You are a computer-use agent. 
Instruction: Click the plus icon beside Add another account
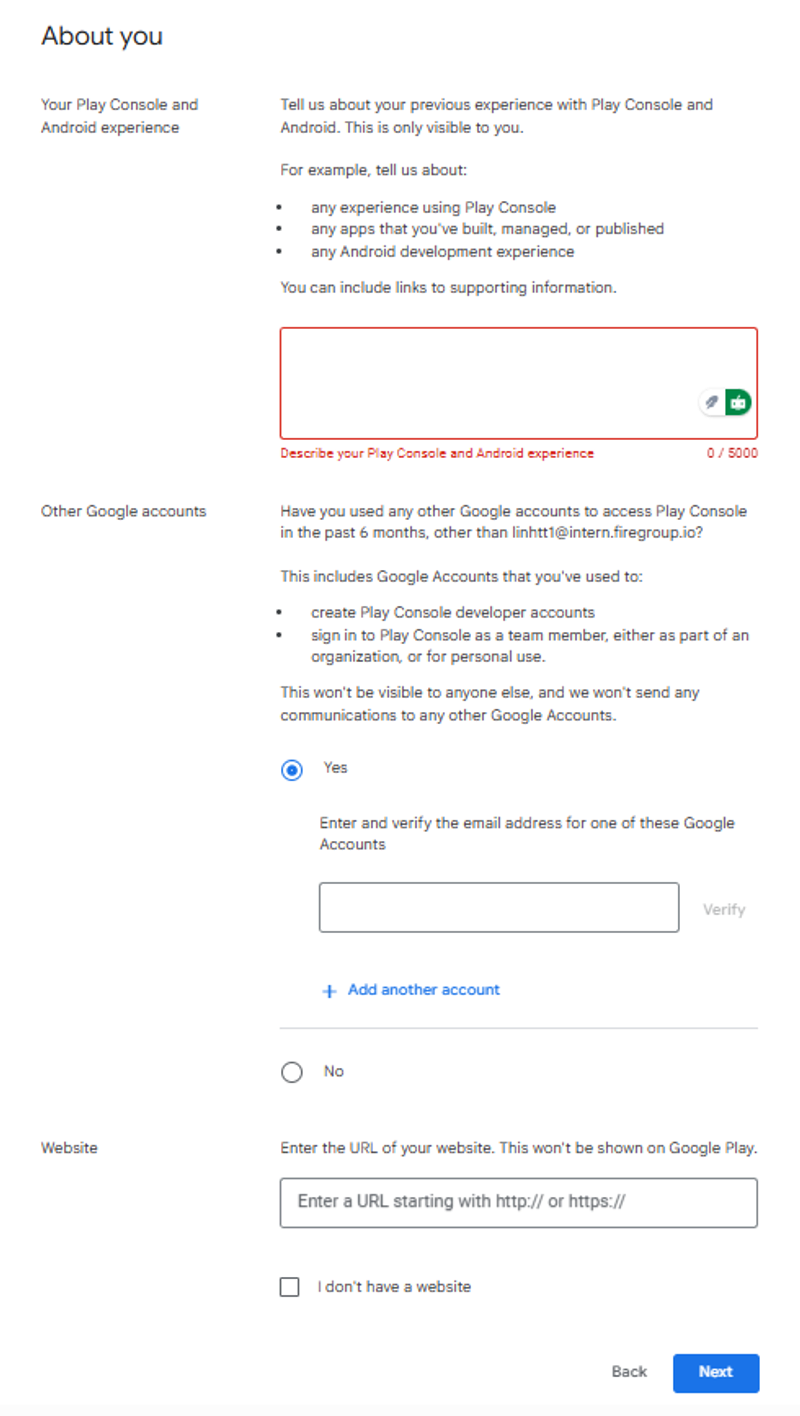point(328,990)
